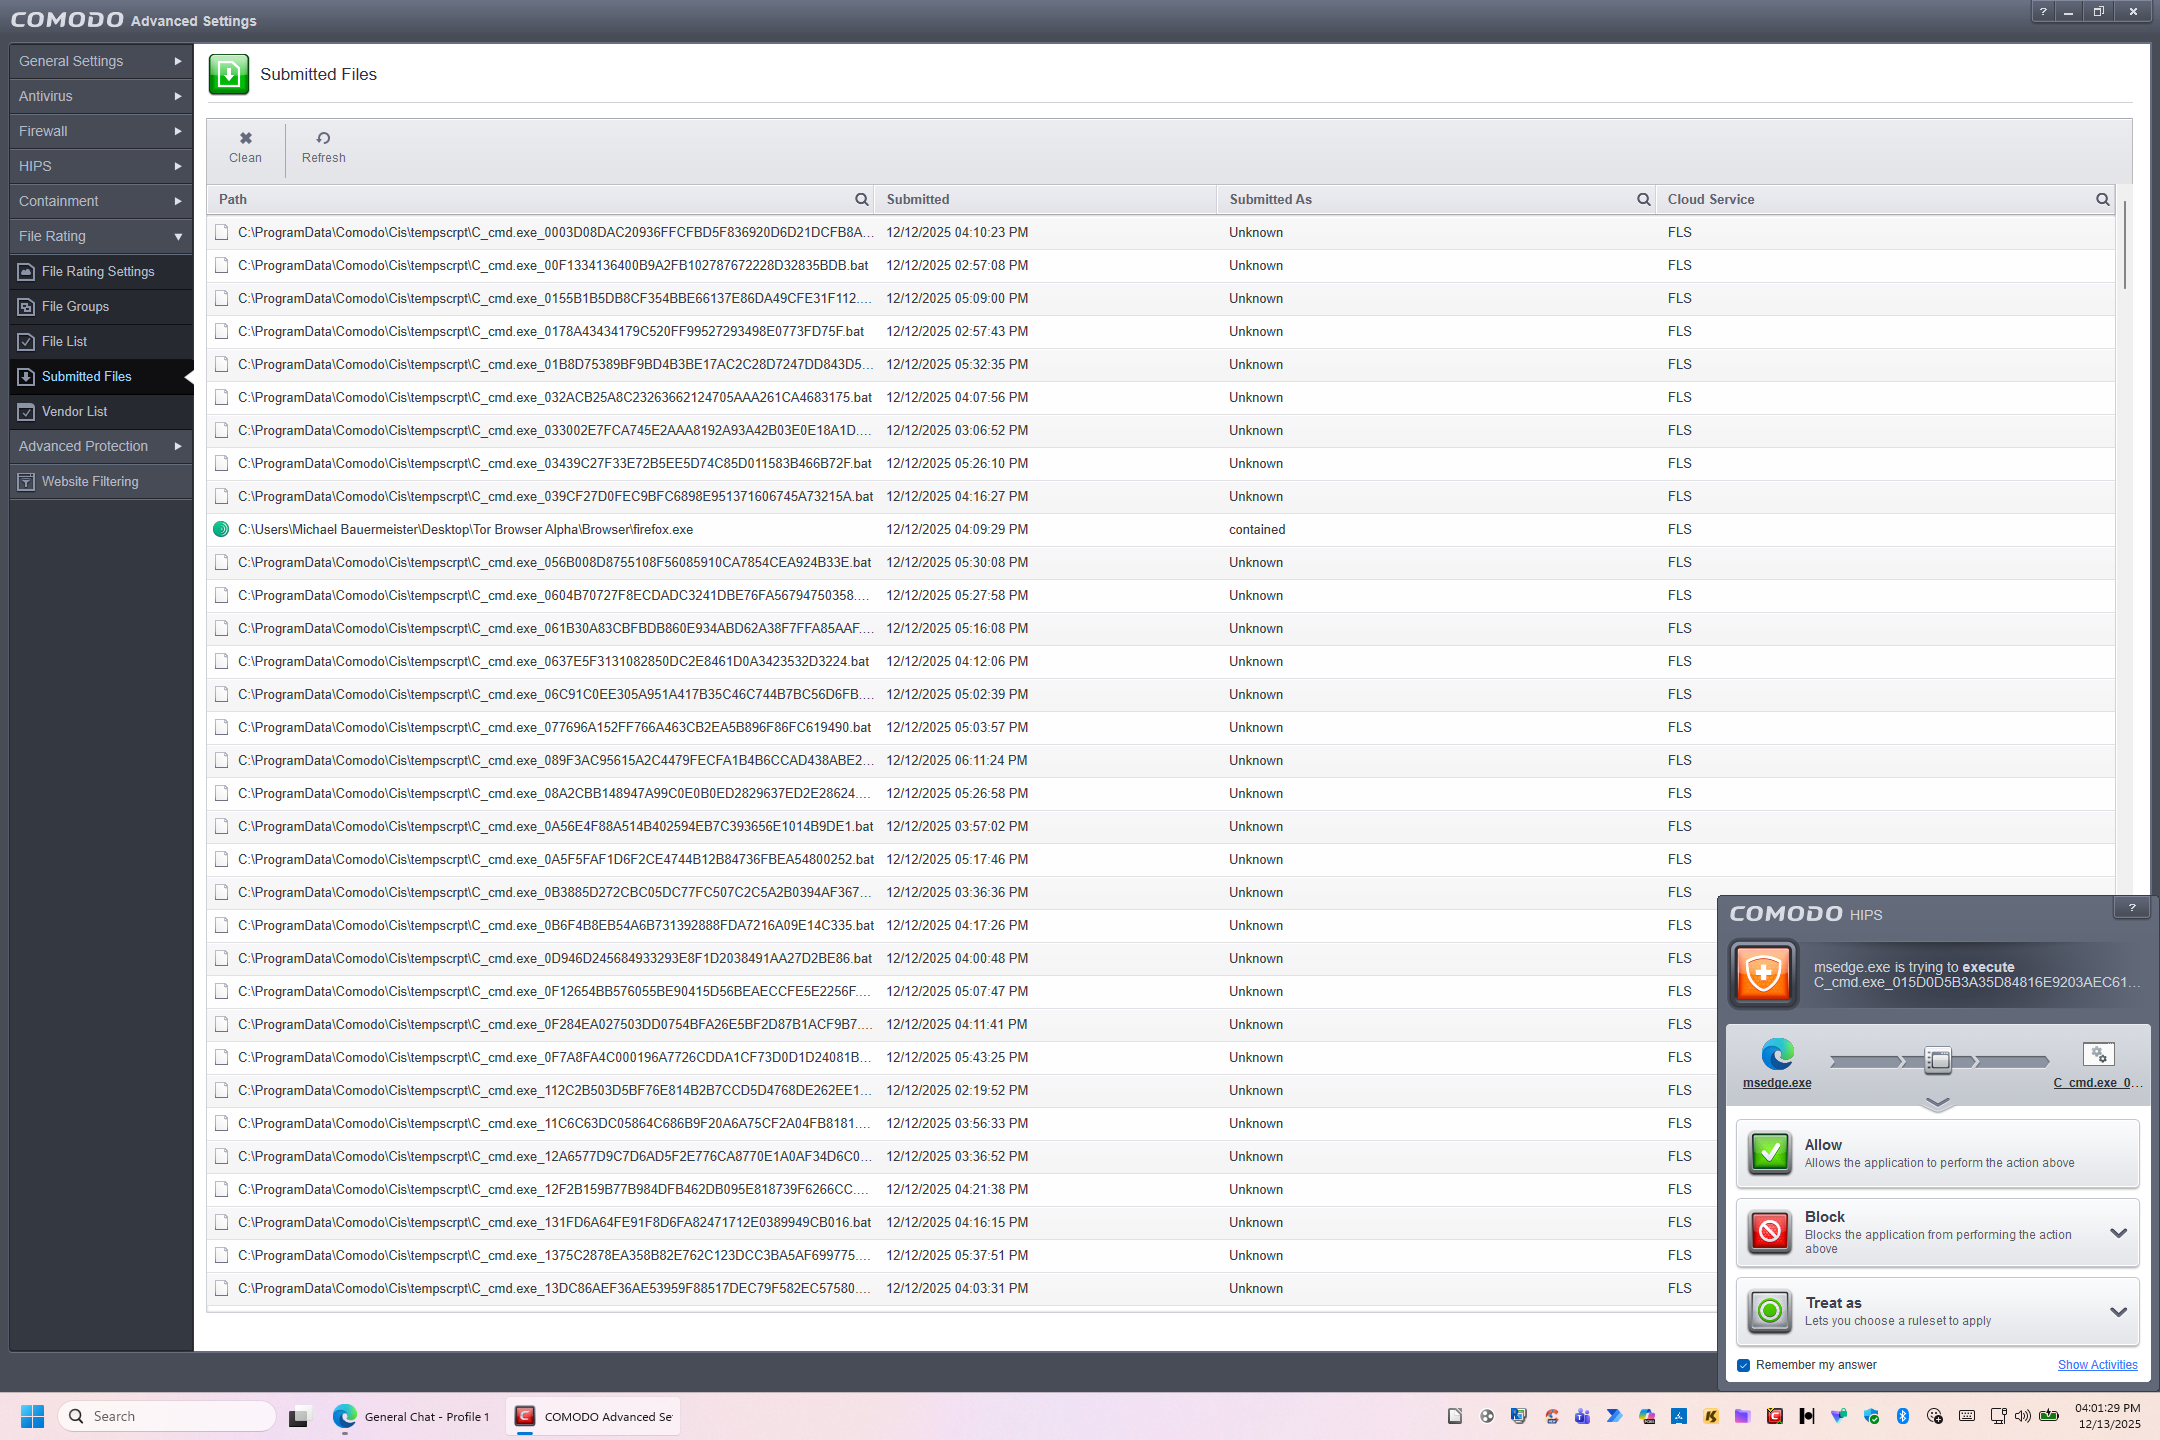Click the Refresh toolbar icon
This screenshot has width=2160, height=1440.
tap(323, 139)
